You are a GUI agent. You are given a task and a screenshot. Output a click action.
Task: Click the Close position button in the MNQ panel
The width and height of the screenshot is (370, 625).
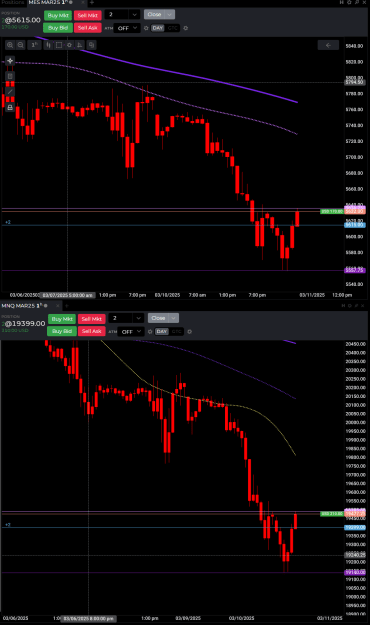point(158,318)
